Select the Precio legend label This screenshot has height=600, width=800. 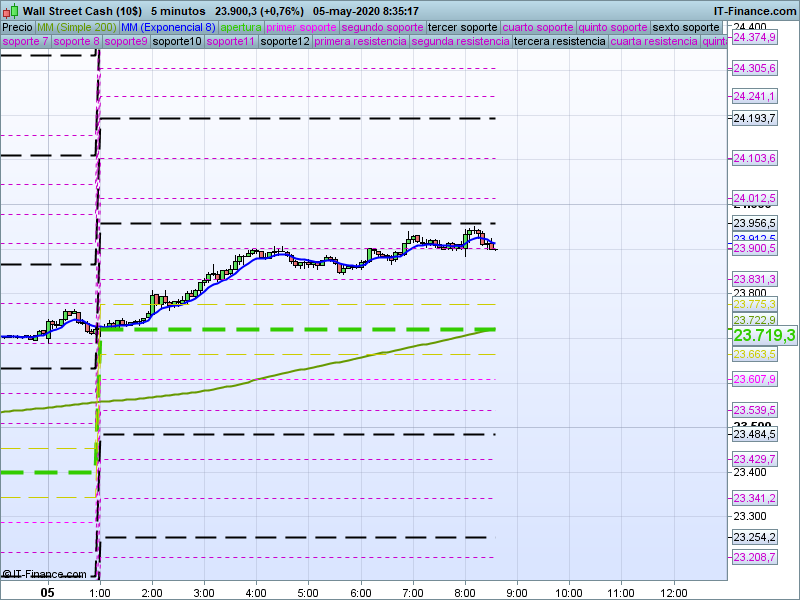tap(17, 27)
